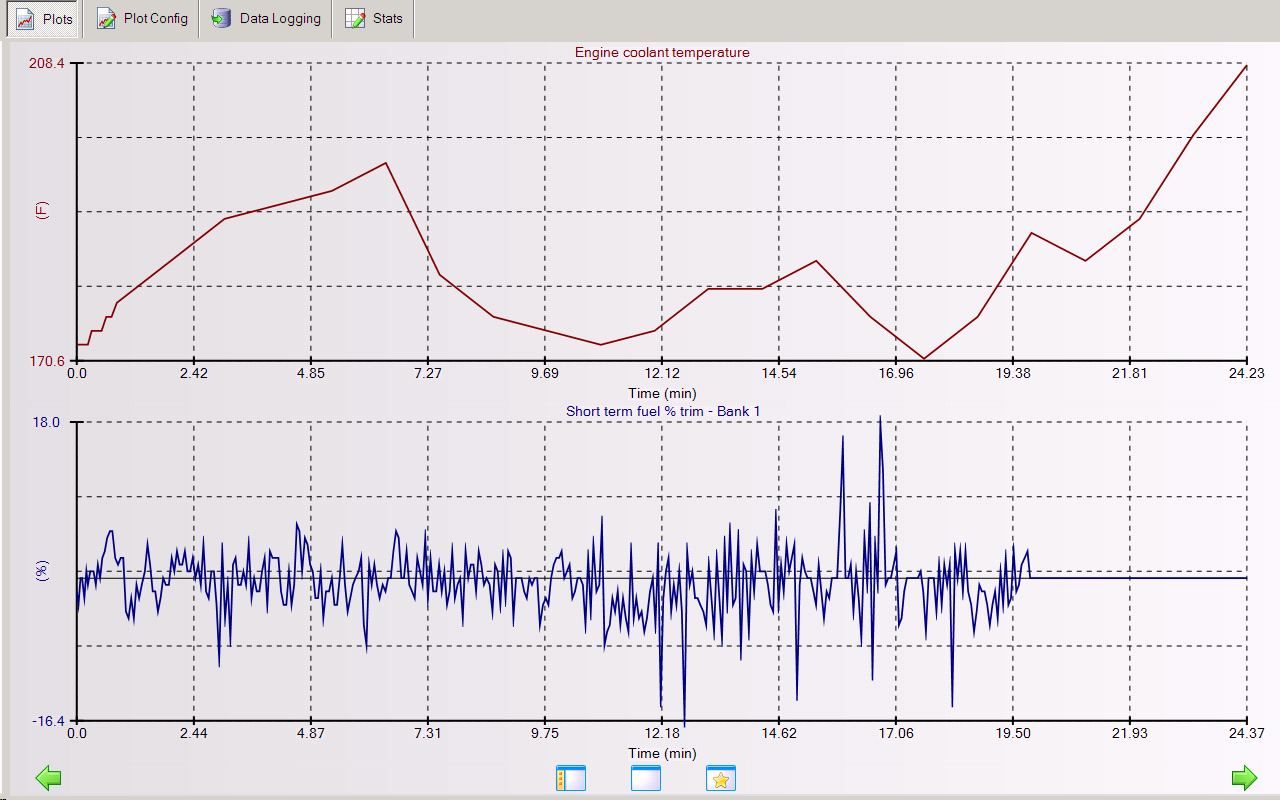Screen dimensions: 1280x800
Task: Click the -16.4 minimum value on fuel trim axis
Action: 47,721
